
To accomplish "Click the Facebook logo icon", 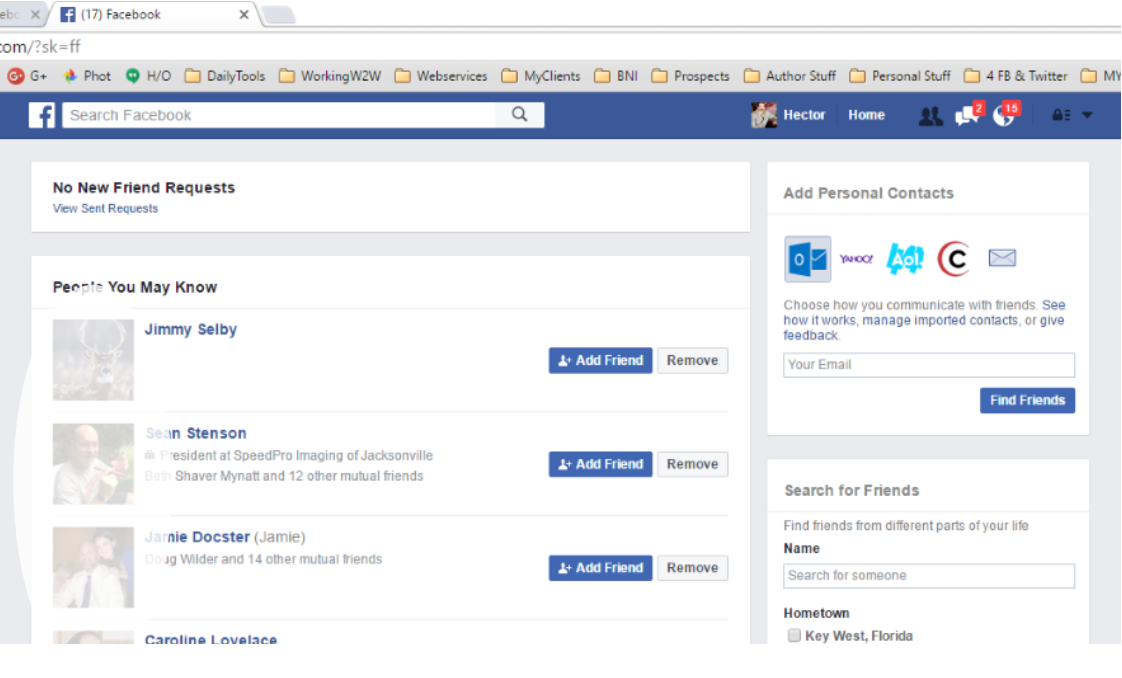I will point(42,115).
